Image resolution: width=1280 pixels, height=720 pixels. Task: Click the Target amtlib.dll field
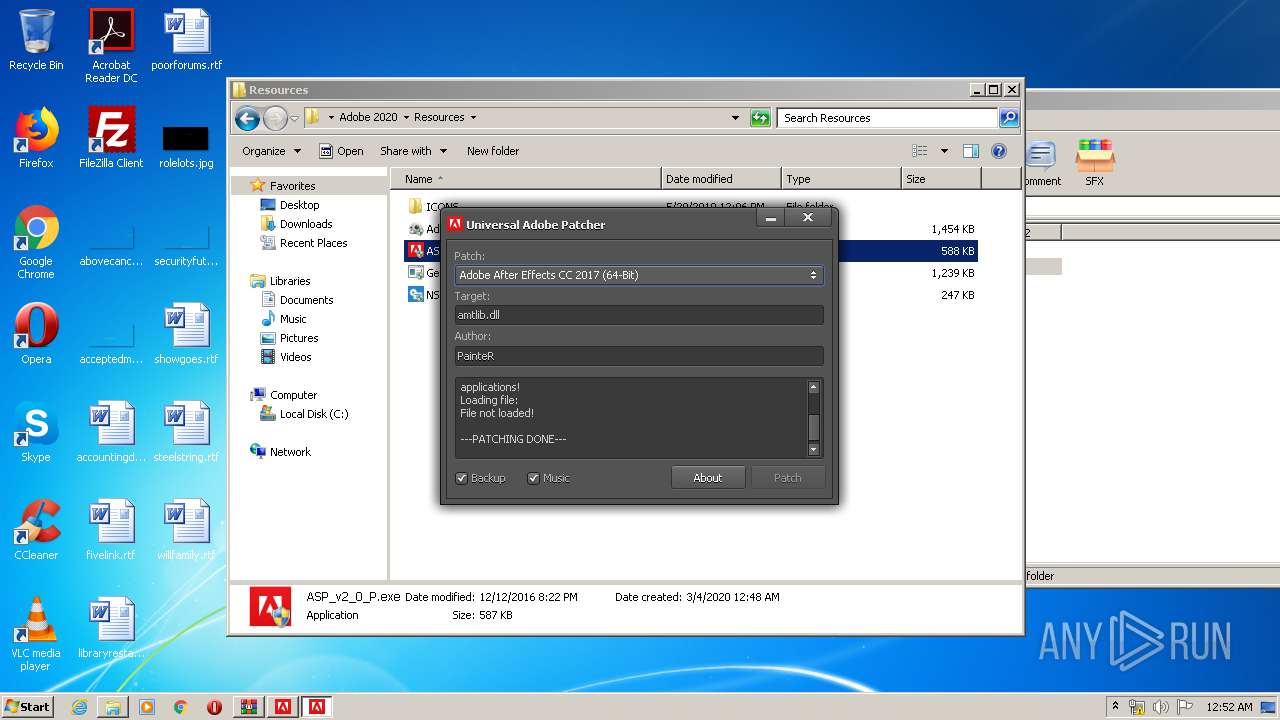tap(639, 315)
